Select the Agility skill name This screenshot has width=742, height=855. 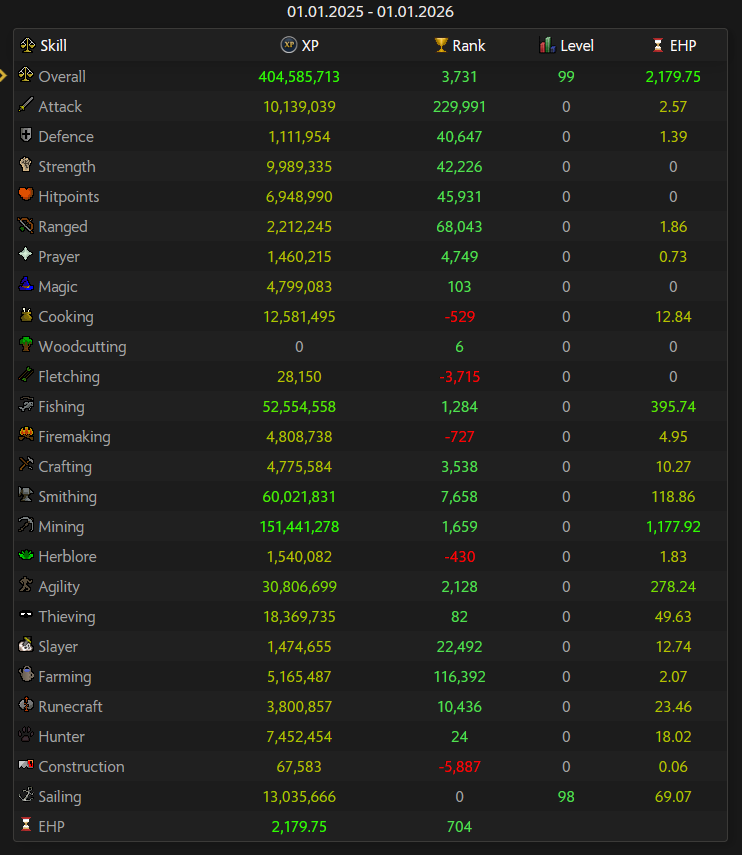click(x=59, y=587)
